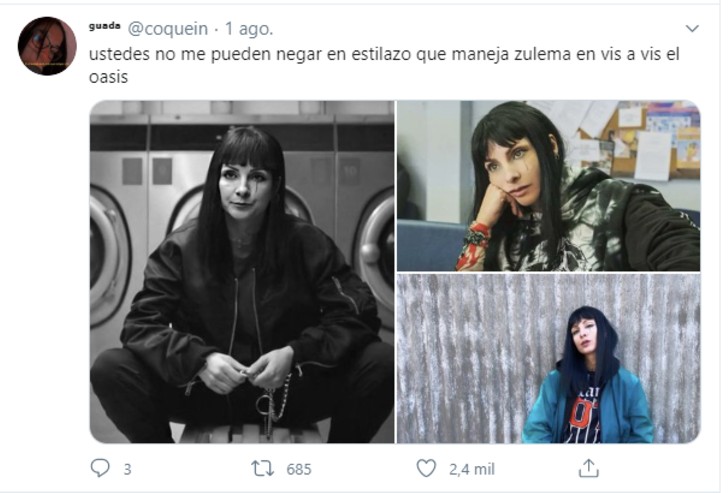Open the teal jacket photo by metal wall
The width and height of the screenshot is (728, 493).
coord(548,358)
